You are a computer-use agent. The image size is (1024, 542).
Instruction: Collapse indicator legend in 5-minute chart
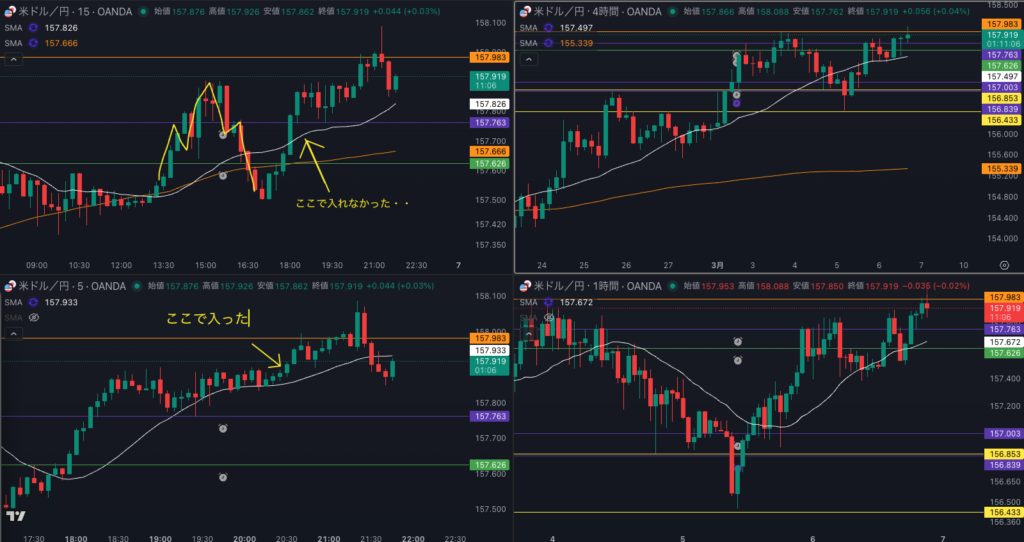14,333
